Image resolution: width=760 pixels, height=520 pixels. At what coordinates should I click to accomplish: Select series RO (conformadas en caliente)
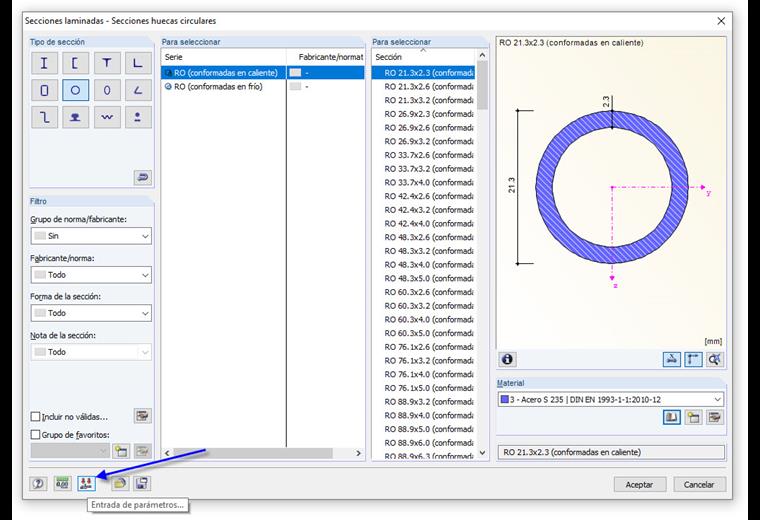click(223, 73)
